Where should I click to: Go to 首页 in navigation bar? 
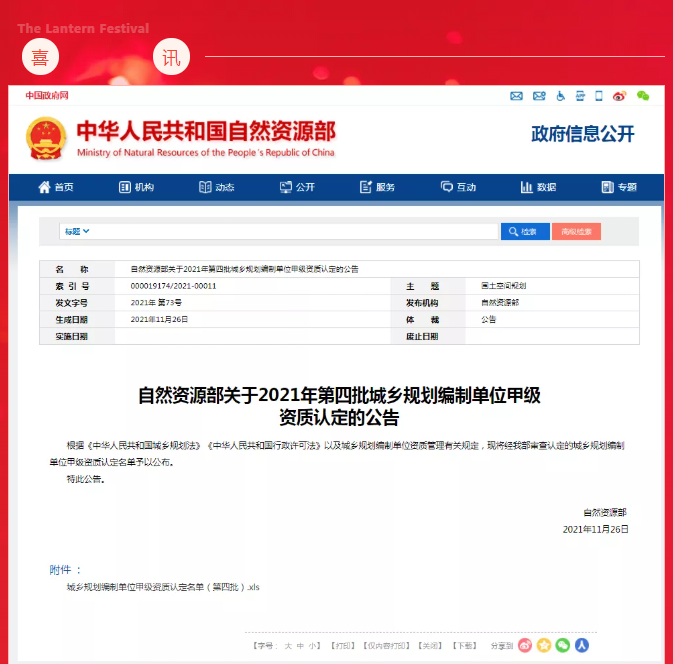(56, 187)
